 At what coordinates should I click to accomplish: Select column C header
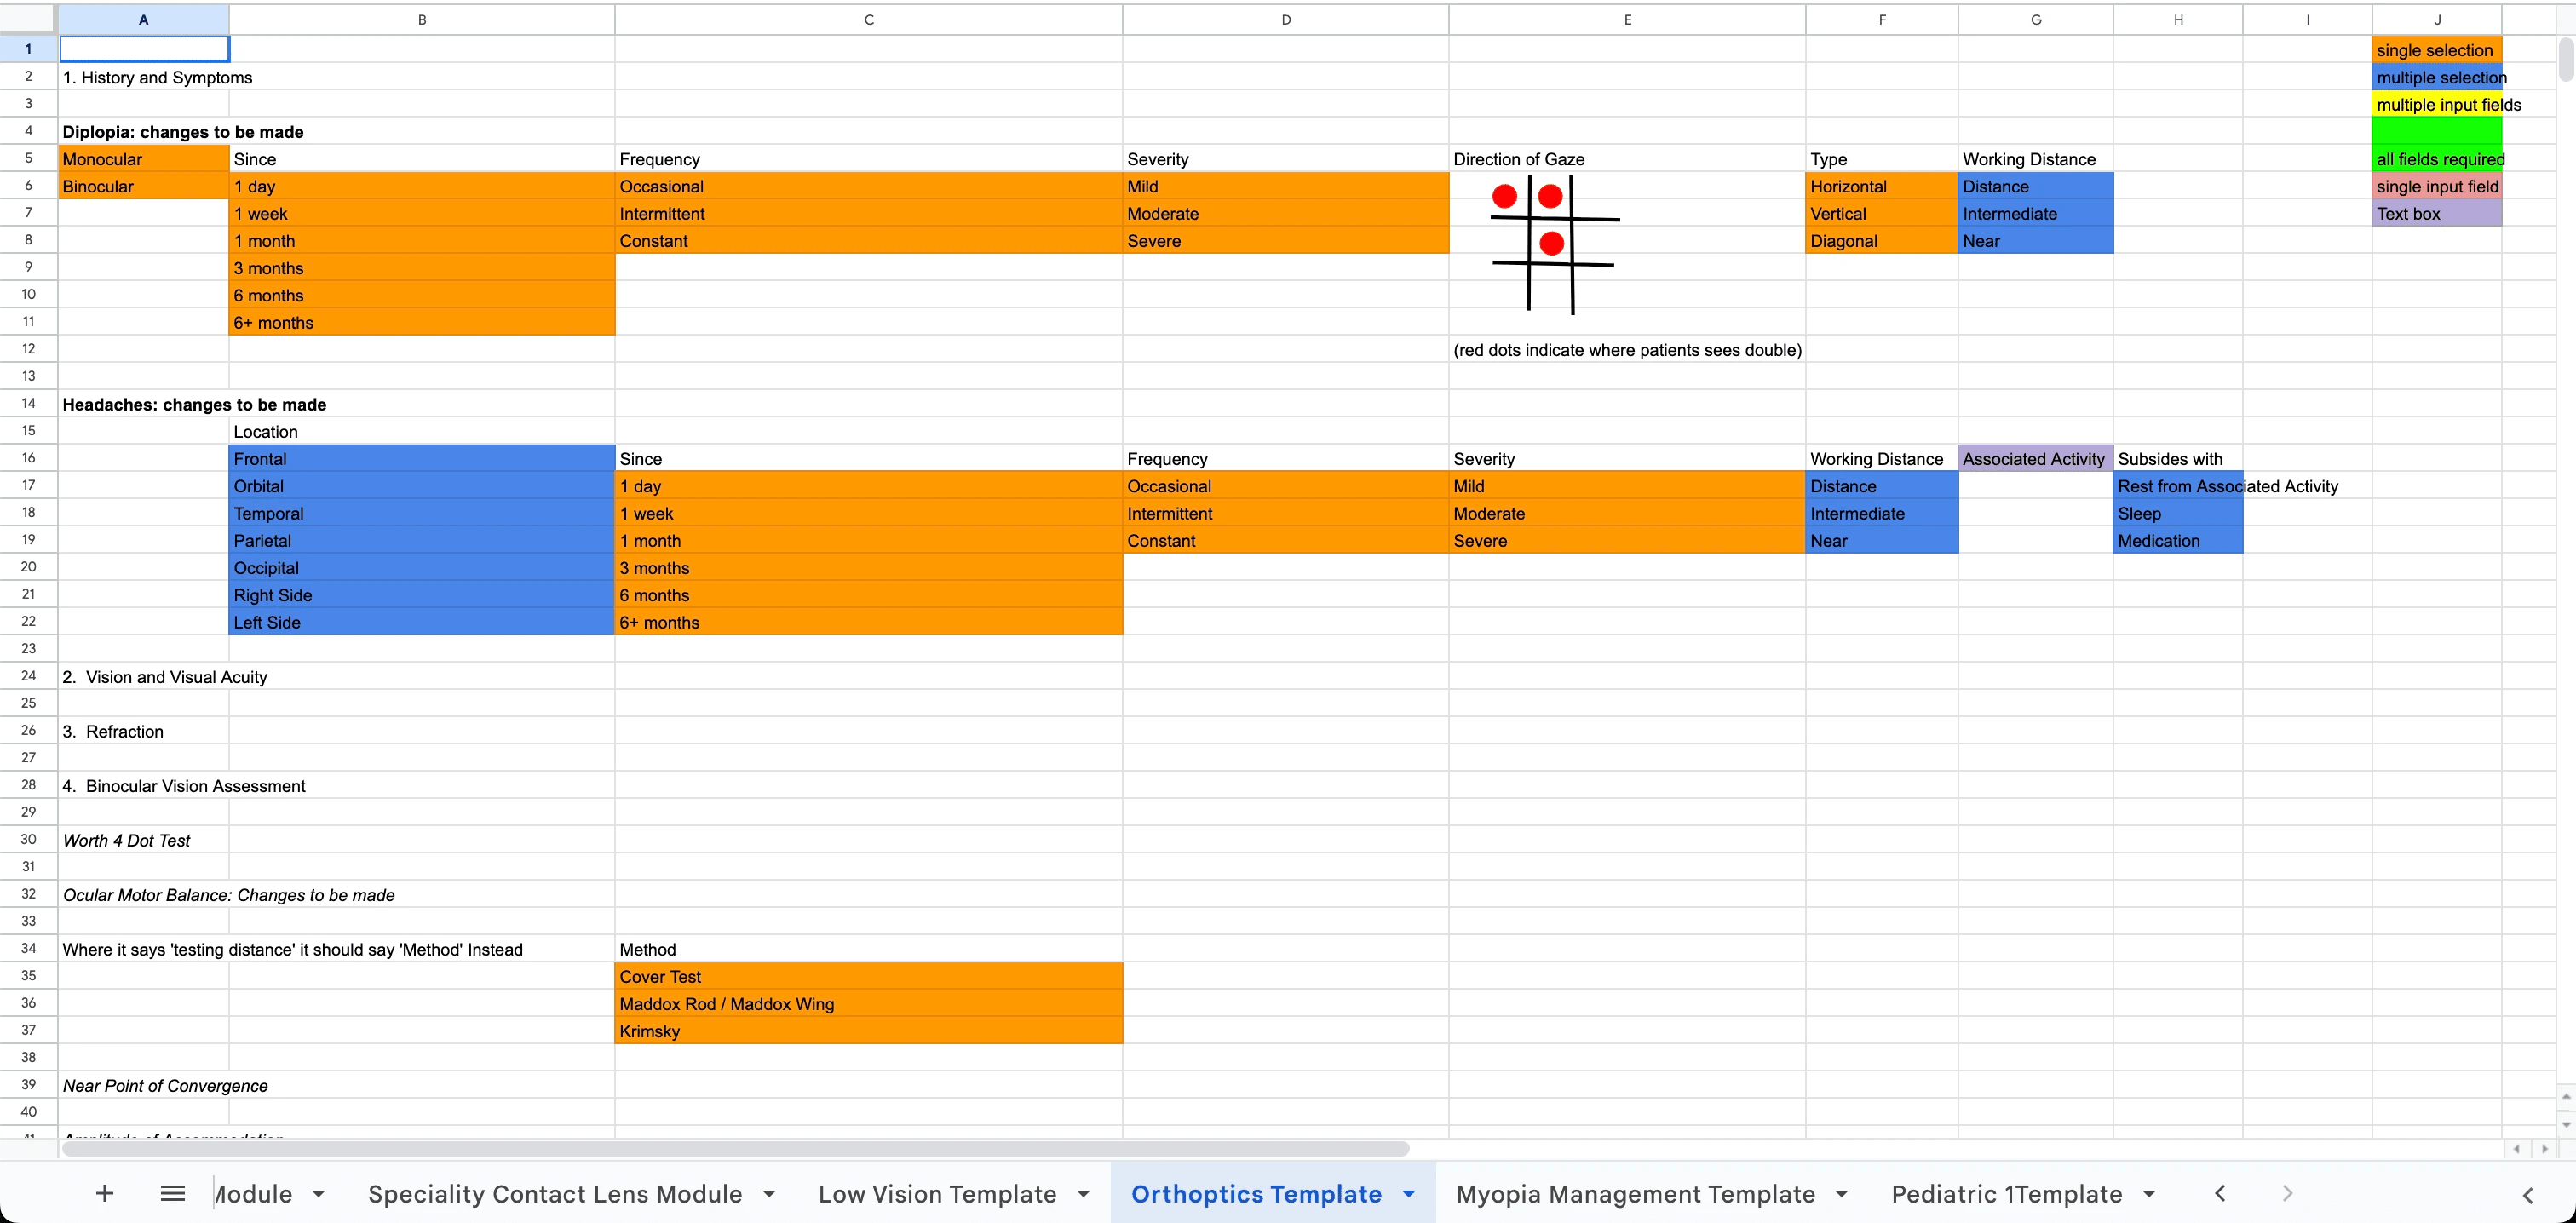[x=868, y=19]
